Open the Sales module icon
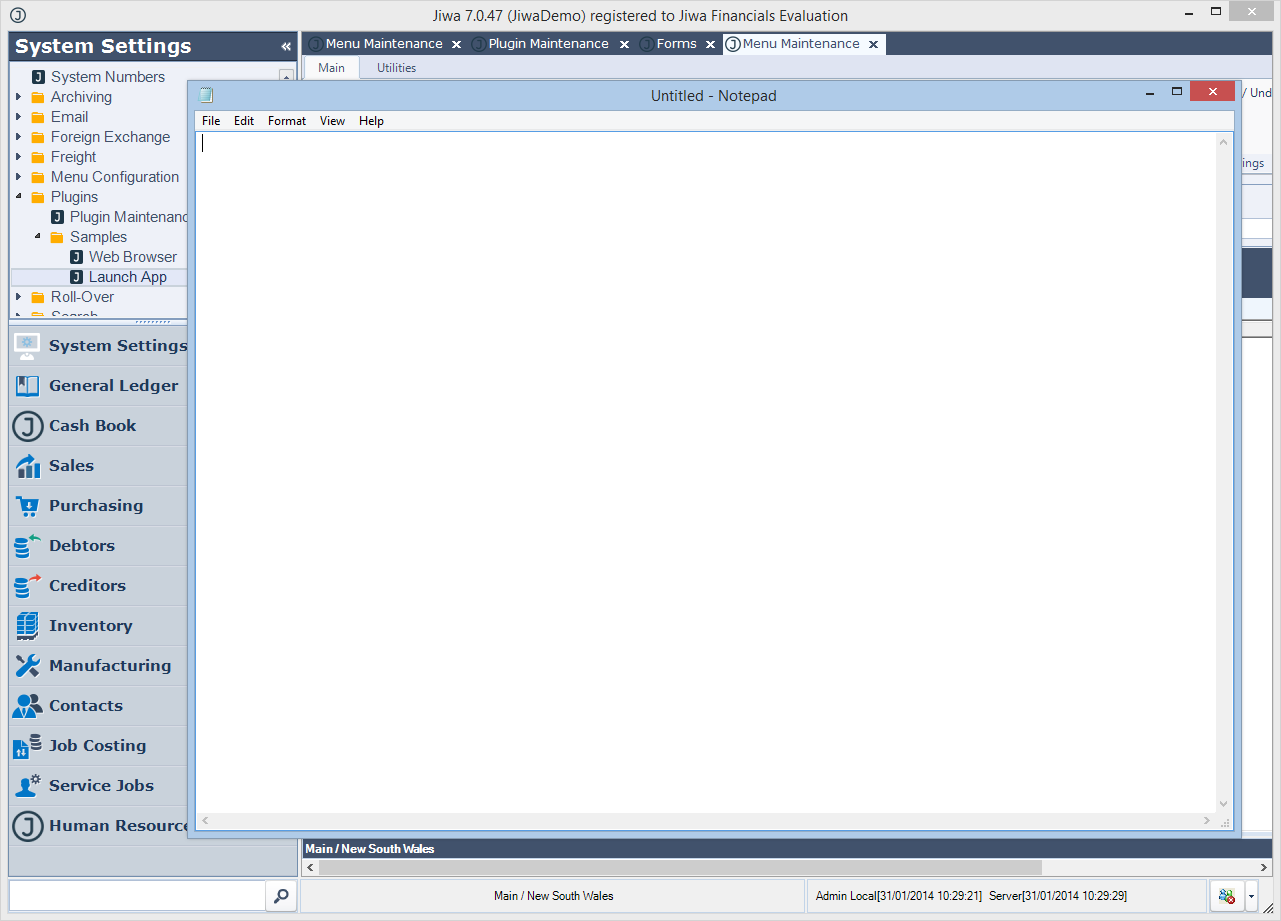 click(x=27, y=466)
